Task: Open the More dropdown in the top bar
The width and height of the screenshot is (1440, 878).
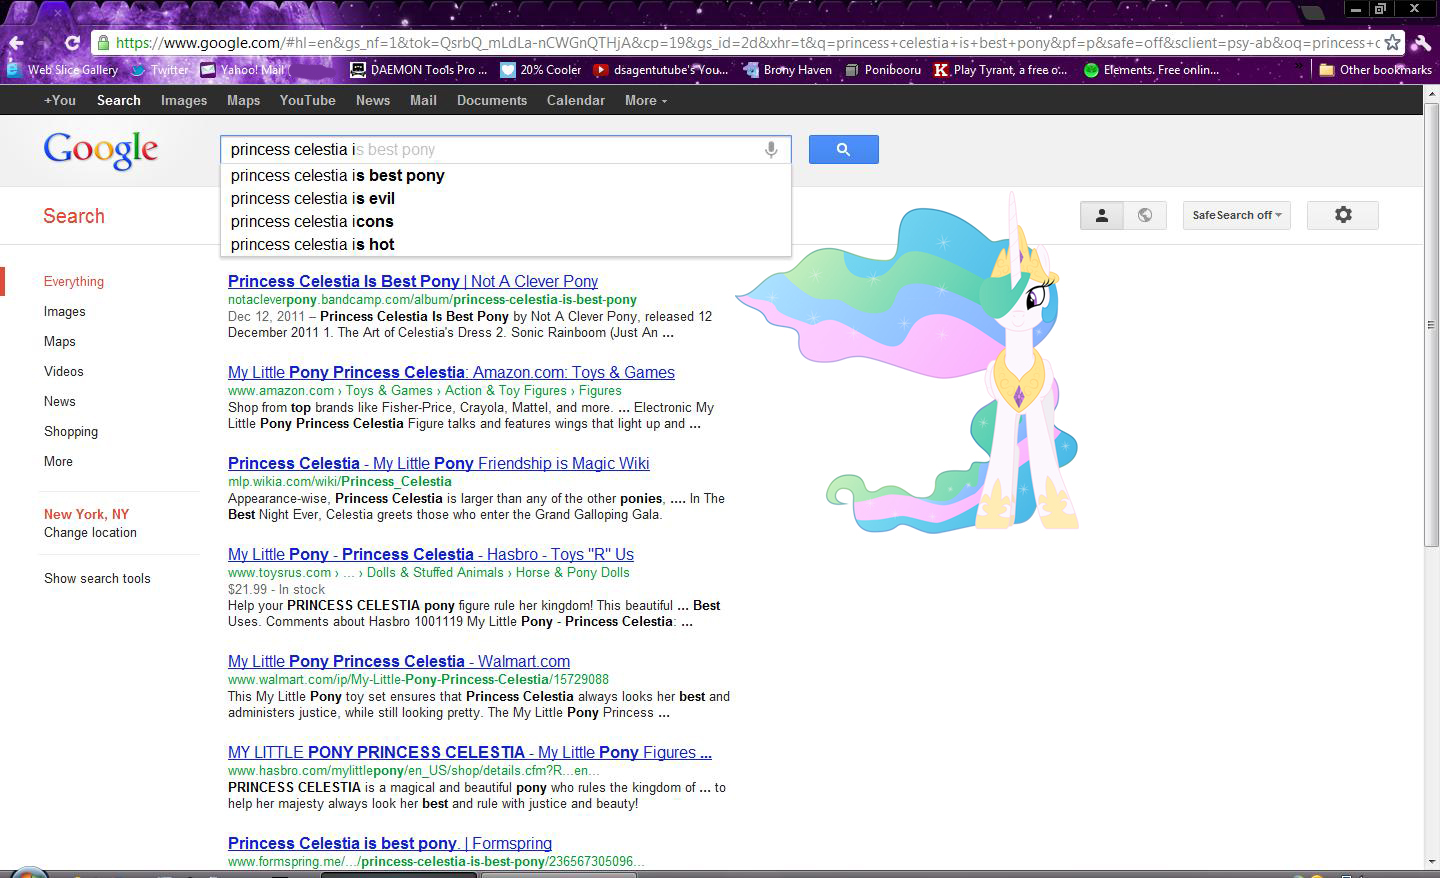Action: tap(646, 100)
